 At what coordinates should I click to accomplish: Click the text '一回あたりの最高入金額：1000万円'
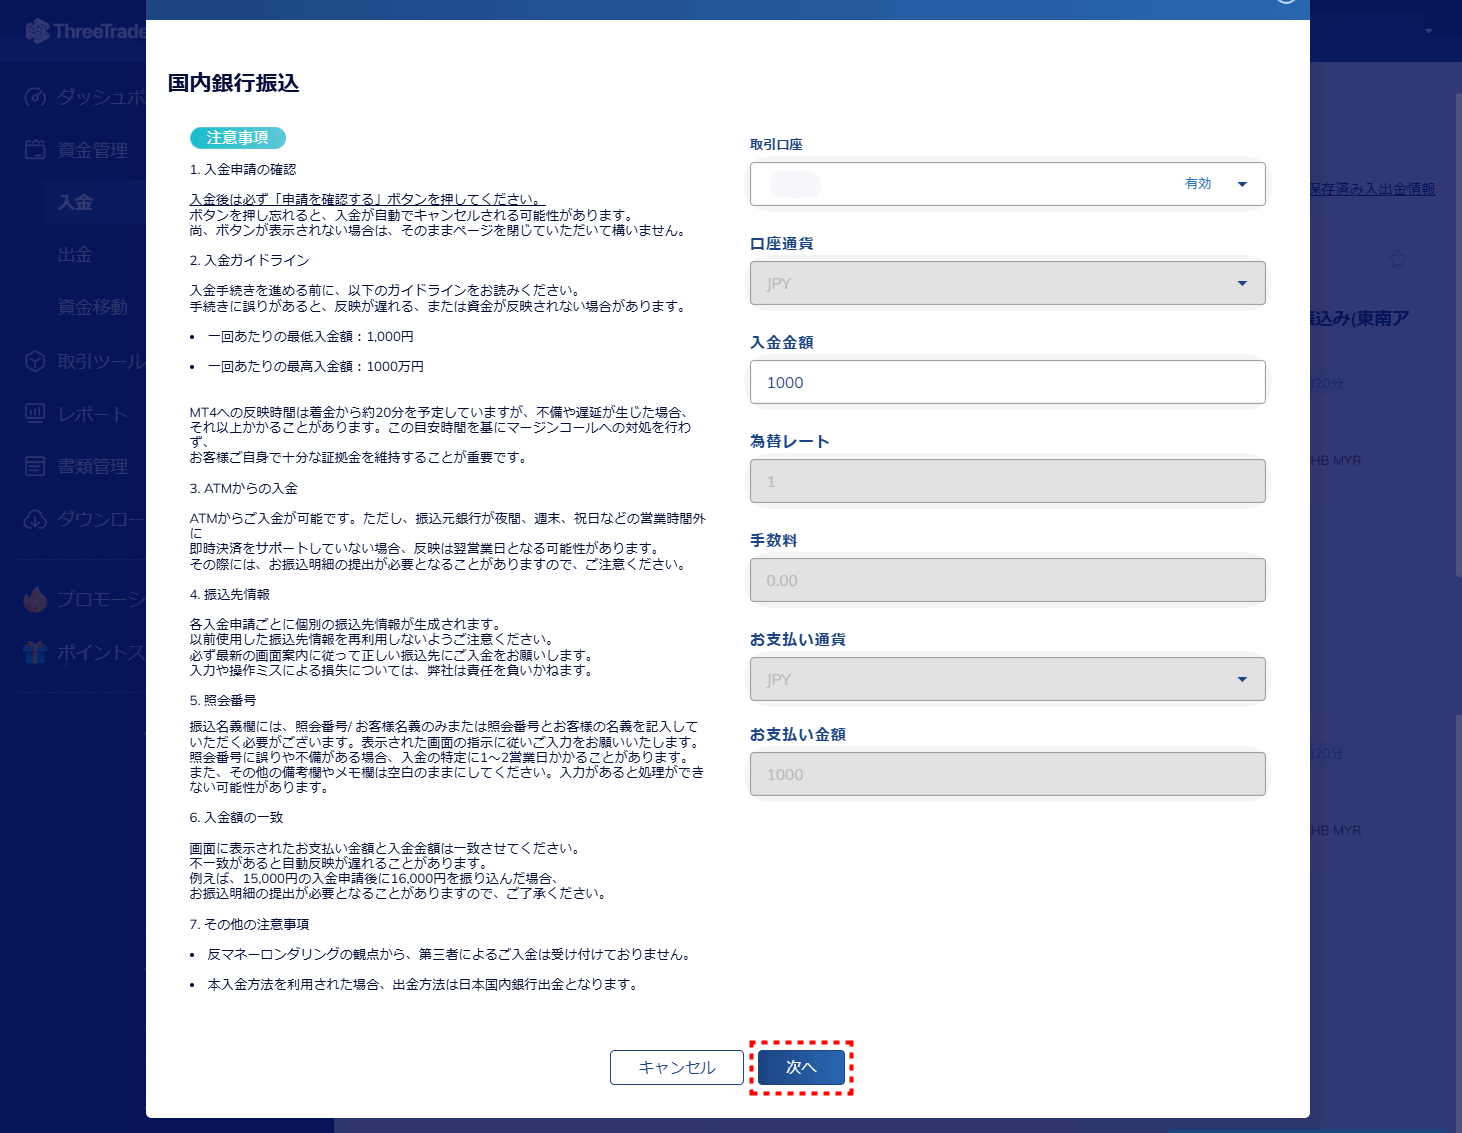point(315,367)
